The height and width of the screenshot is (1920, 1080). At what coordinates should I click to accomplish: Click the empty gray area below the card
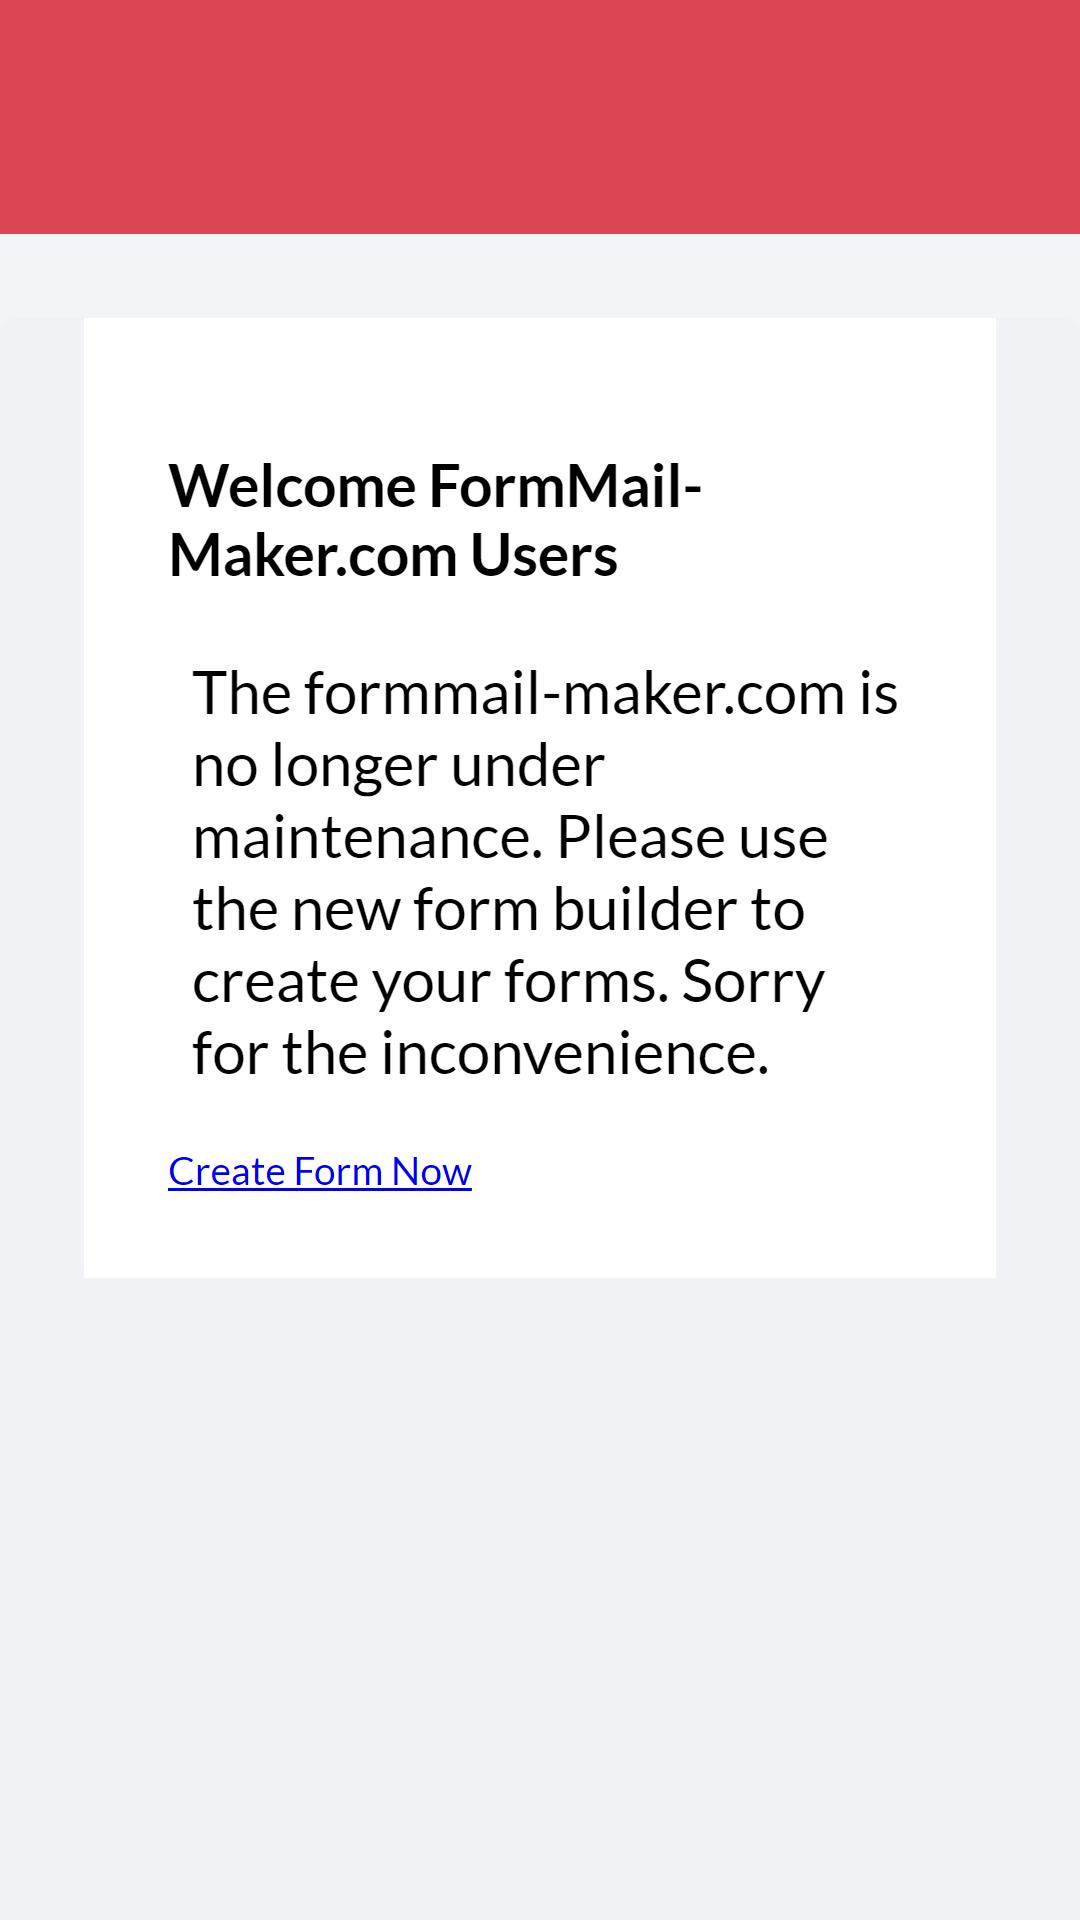point(540,1600)
